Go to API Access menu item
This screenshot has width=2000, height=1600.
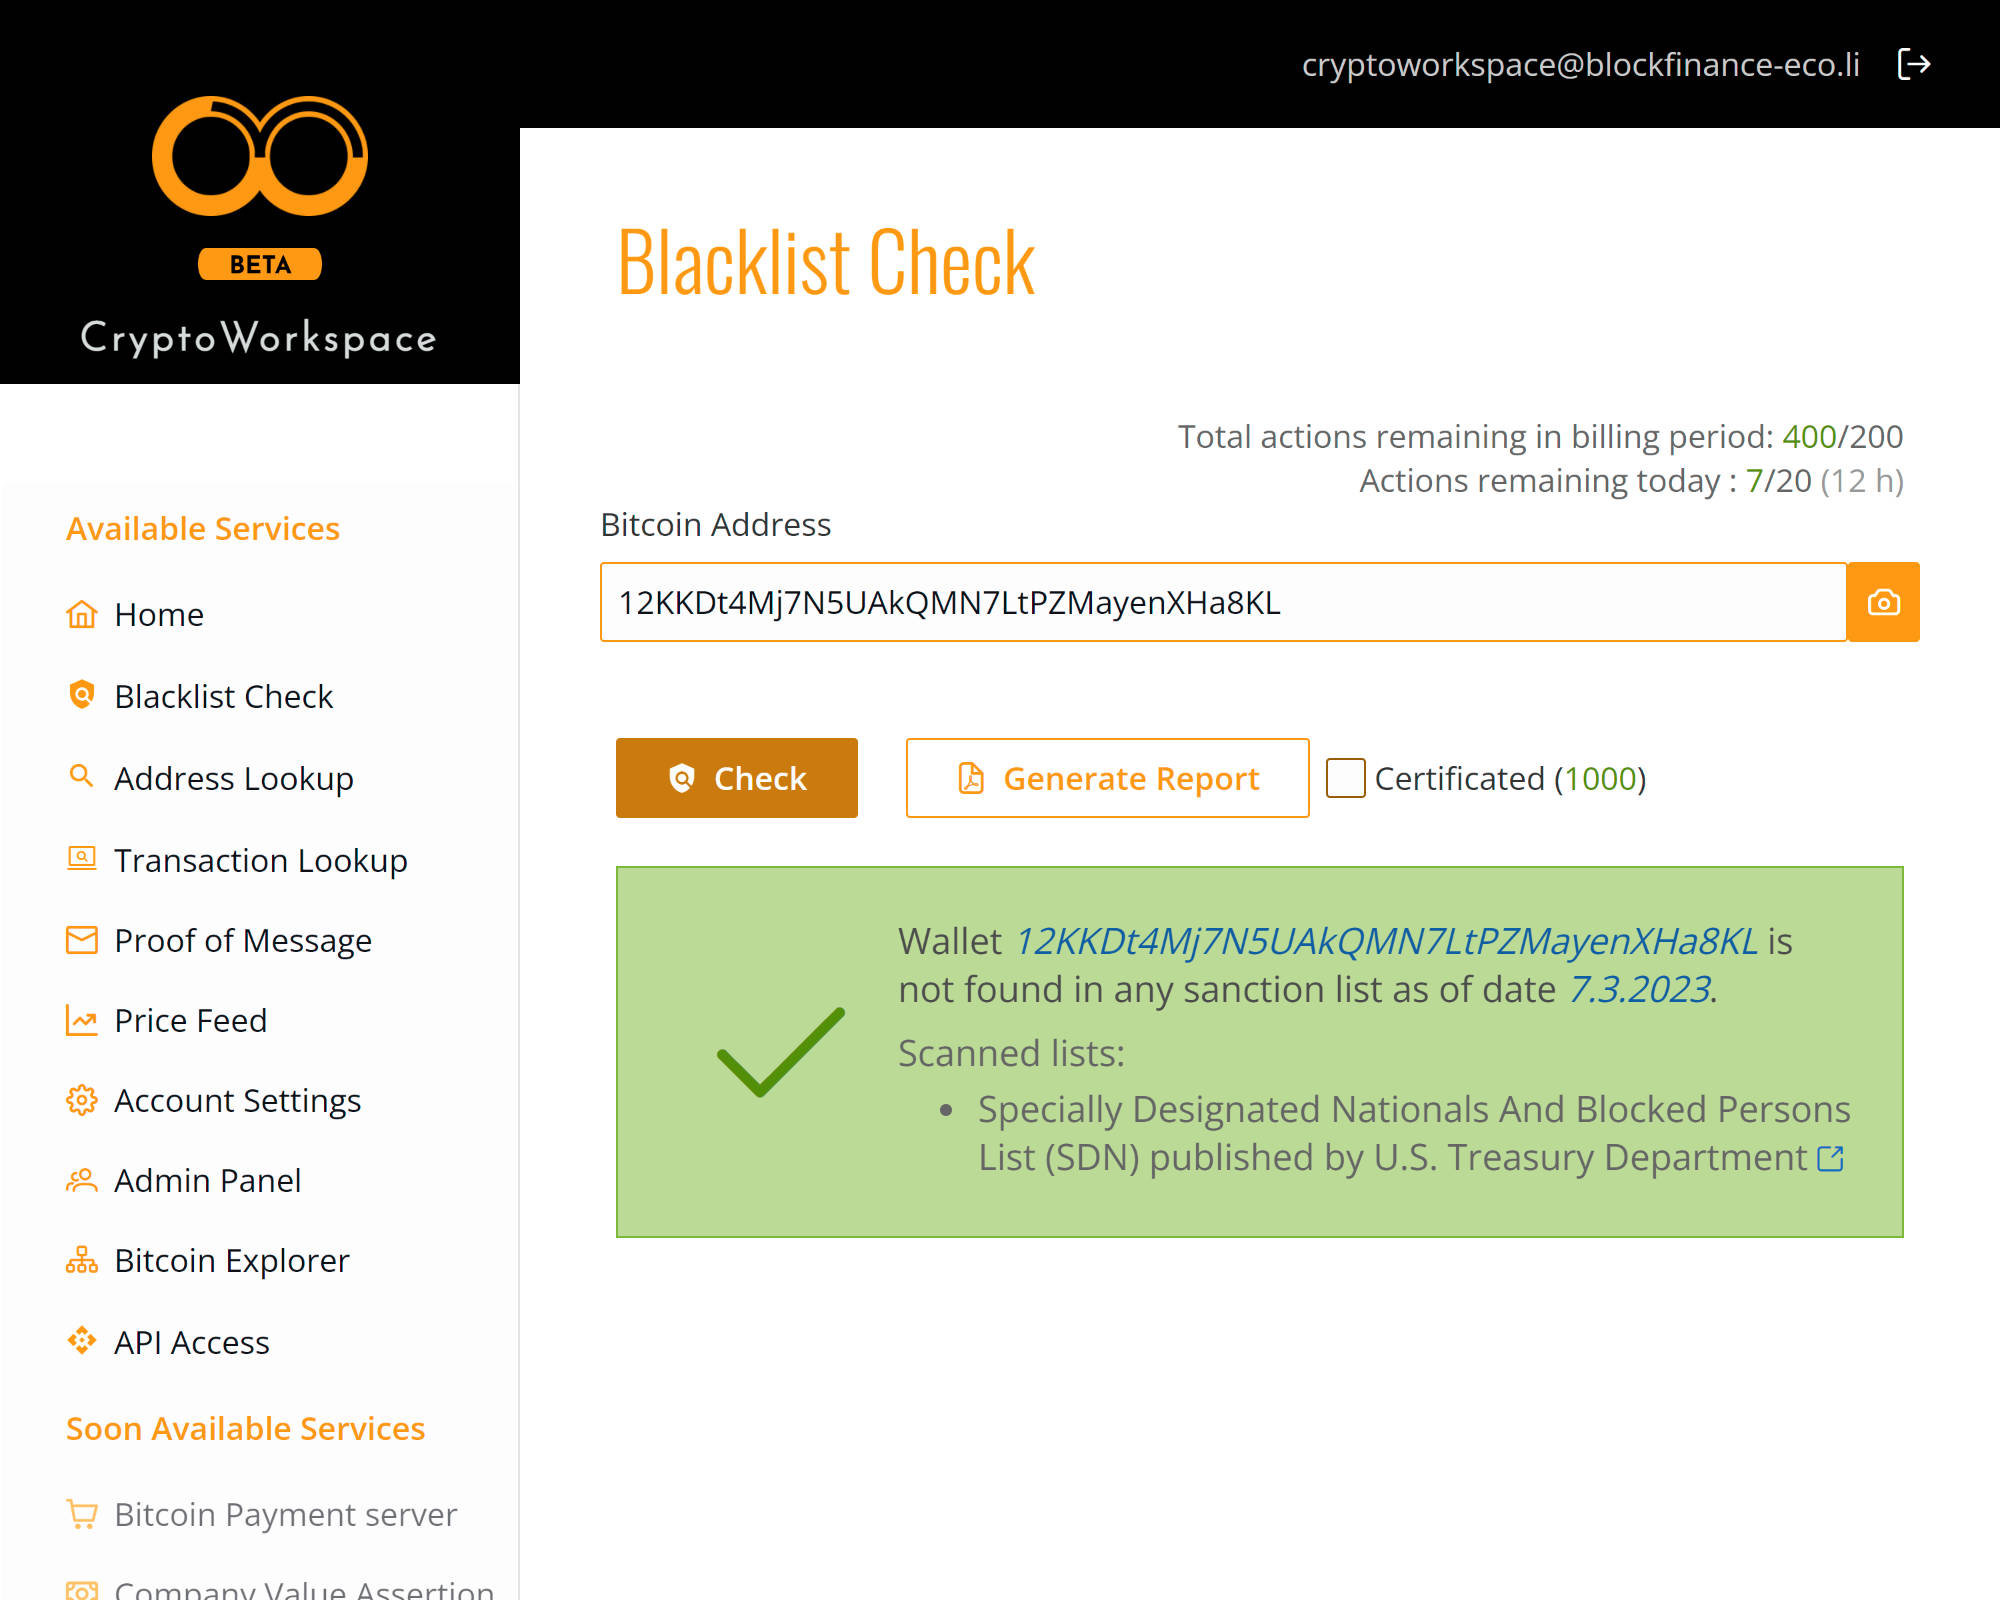[191, 1342]
